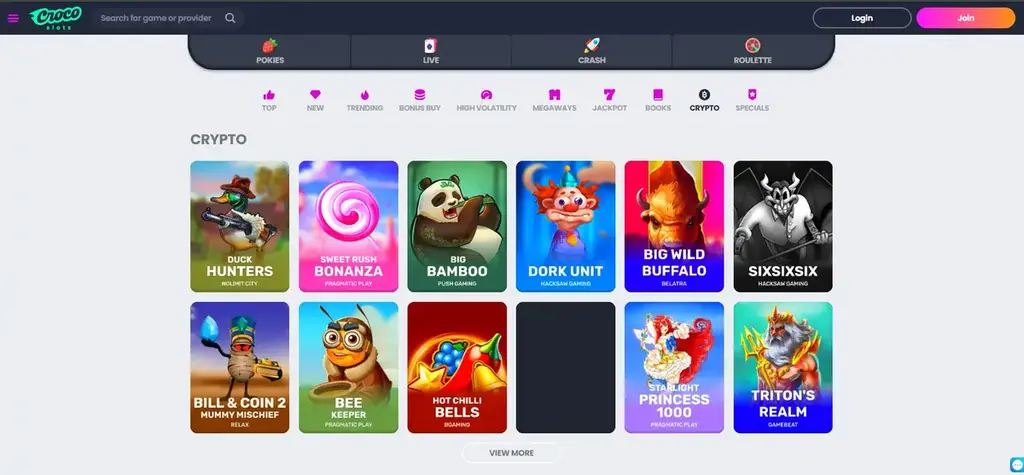Select the Books filter icon
This screenshot has height=475, width=1024.
(658, 95)
